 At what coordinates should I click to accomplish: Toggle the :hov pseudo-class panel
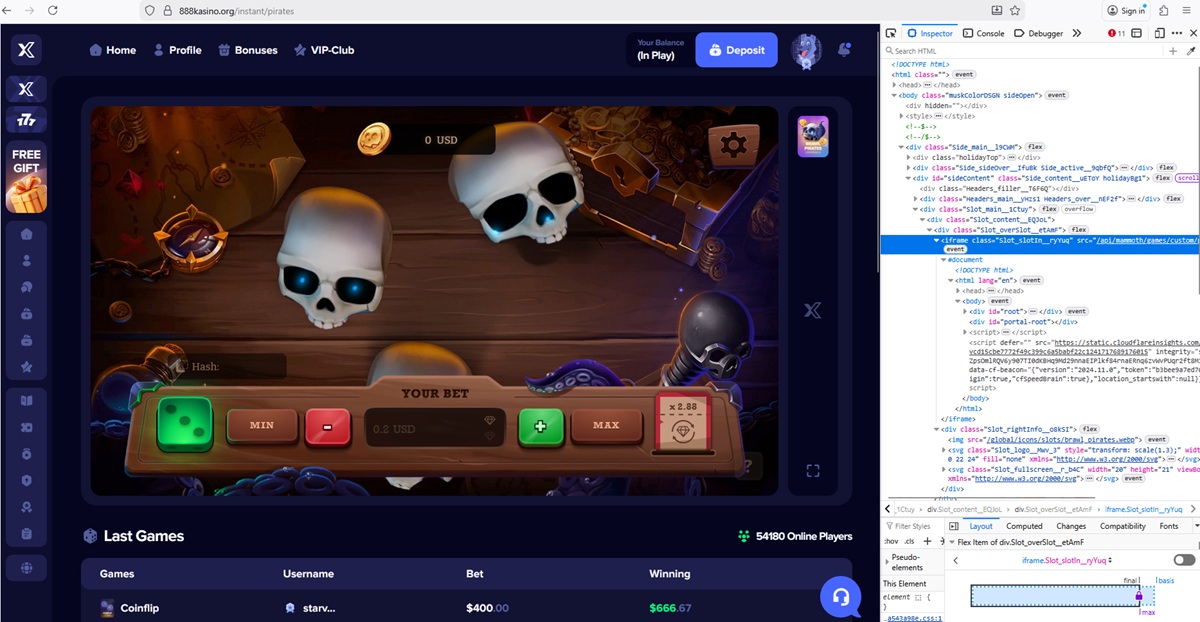coord(891,541)
